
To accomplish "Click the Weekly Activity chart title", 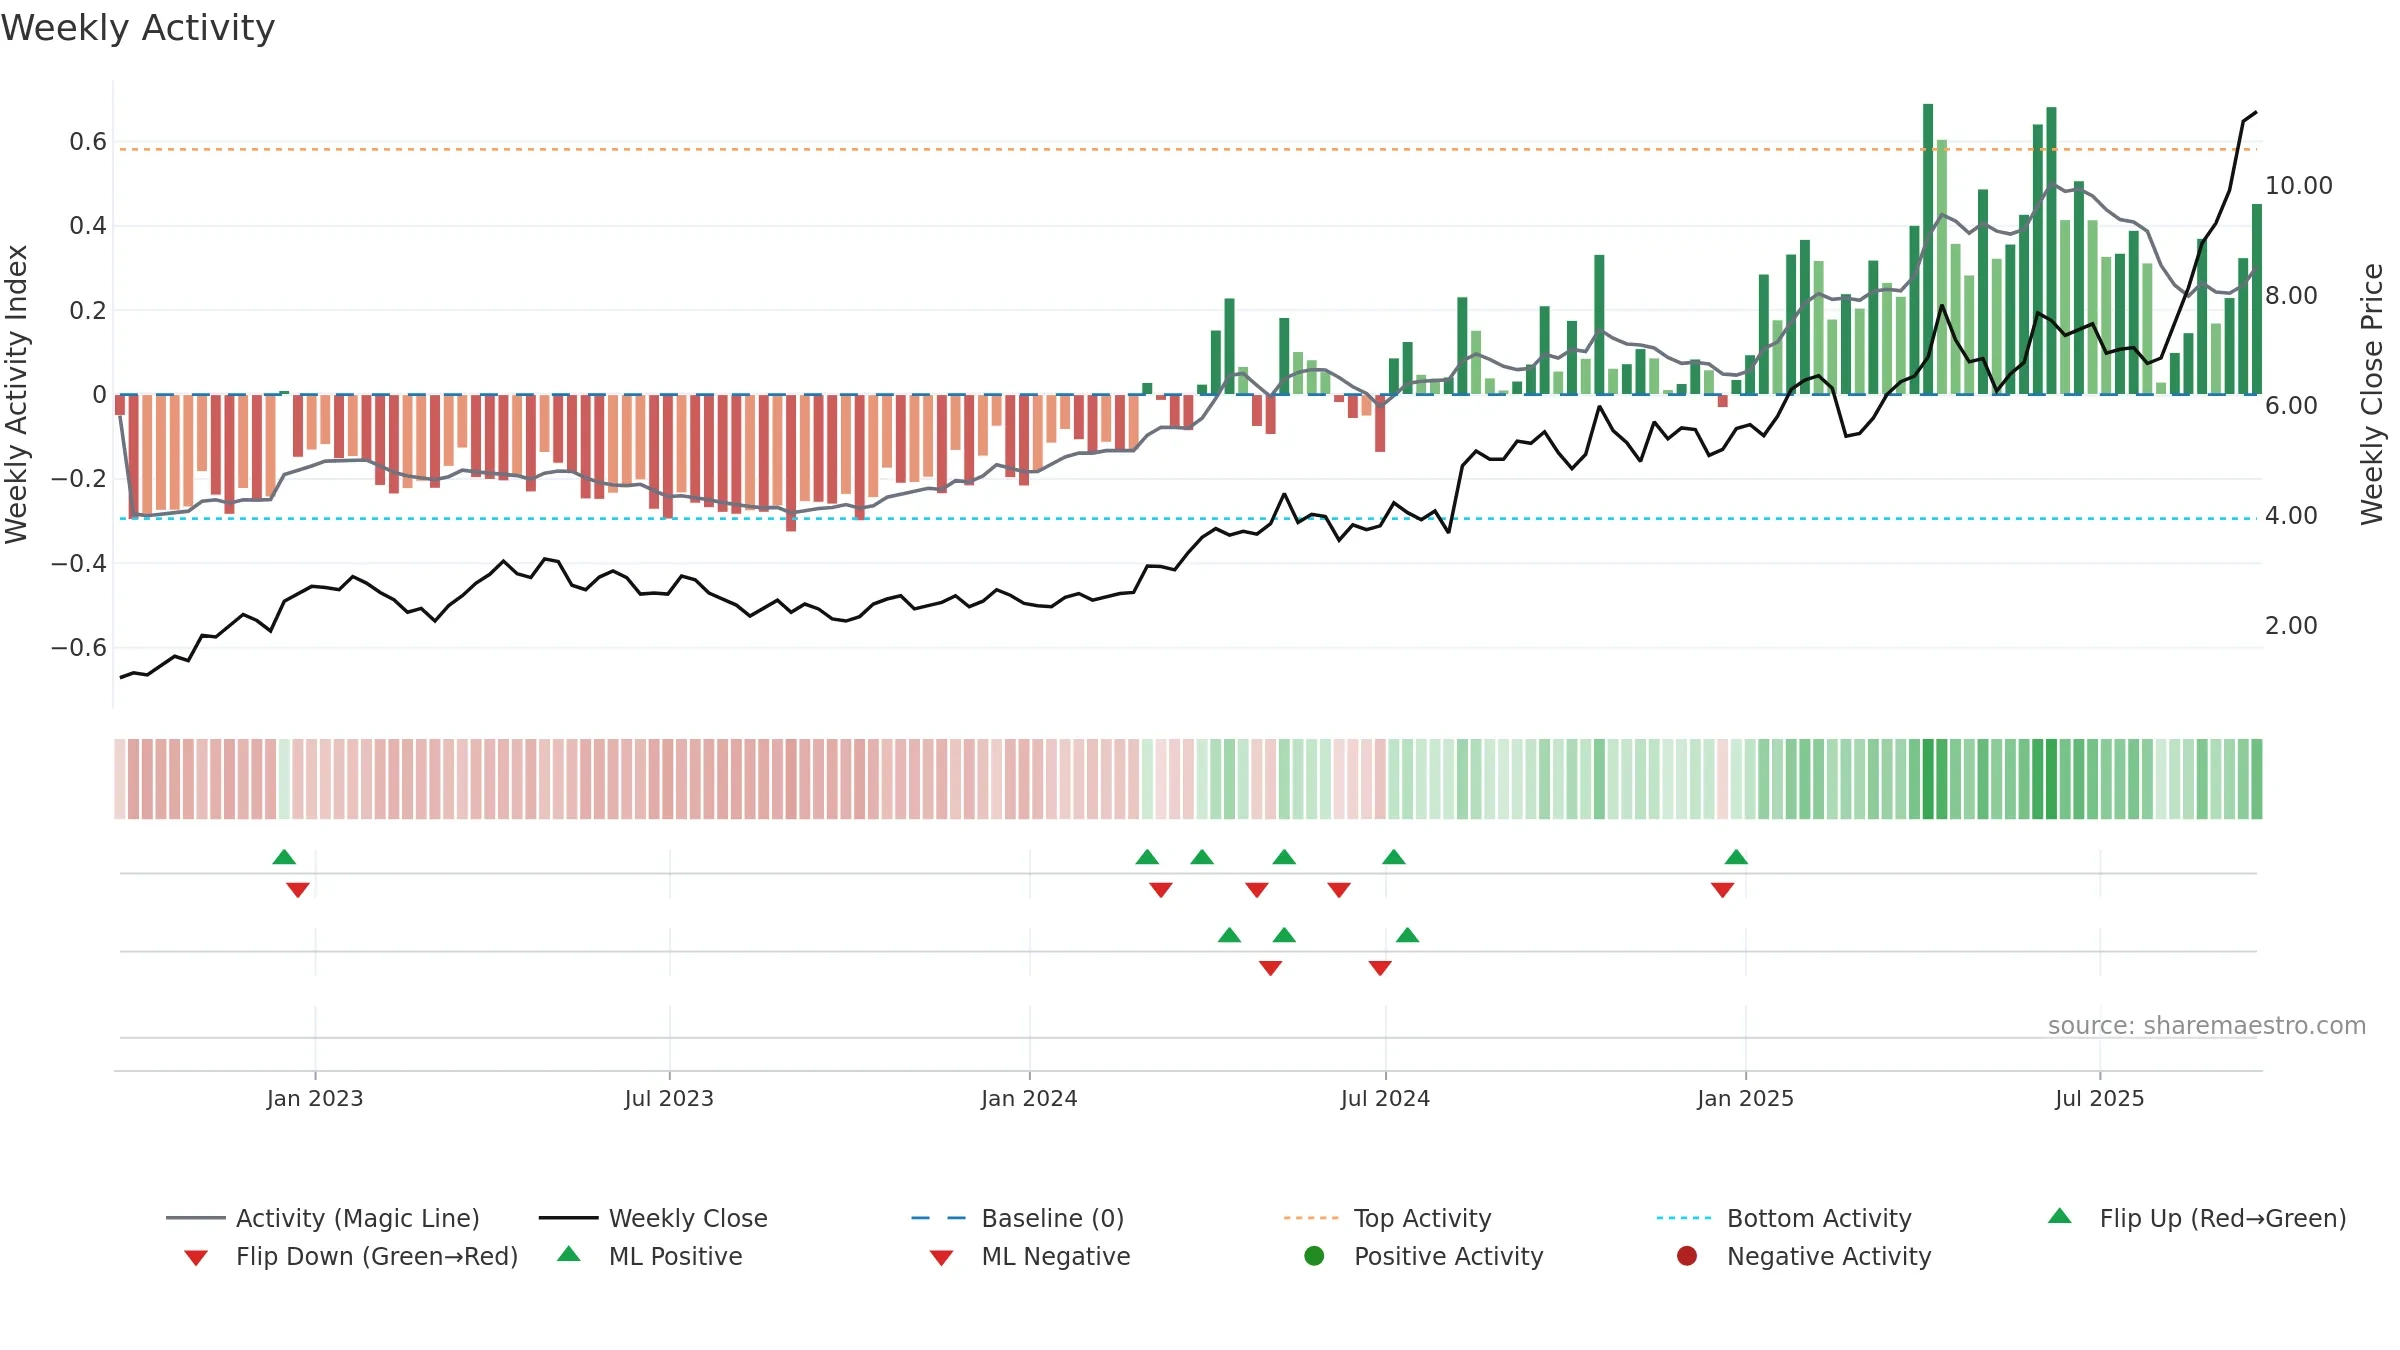I will [x=138, y=28].
